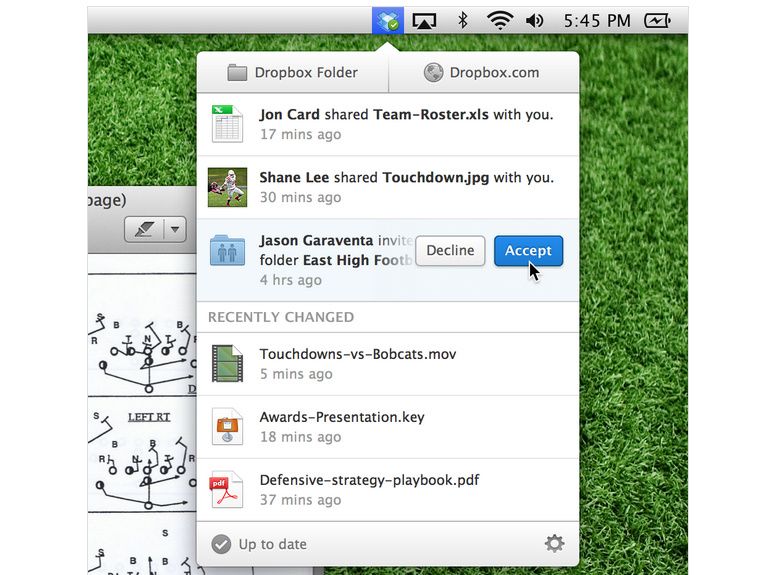This screenshot has width=760, height=575.
Task: Click the Bluetooth icon in menu bar
Action: click(x=463, y=20)
